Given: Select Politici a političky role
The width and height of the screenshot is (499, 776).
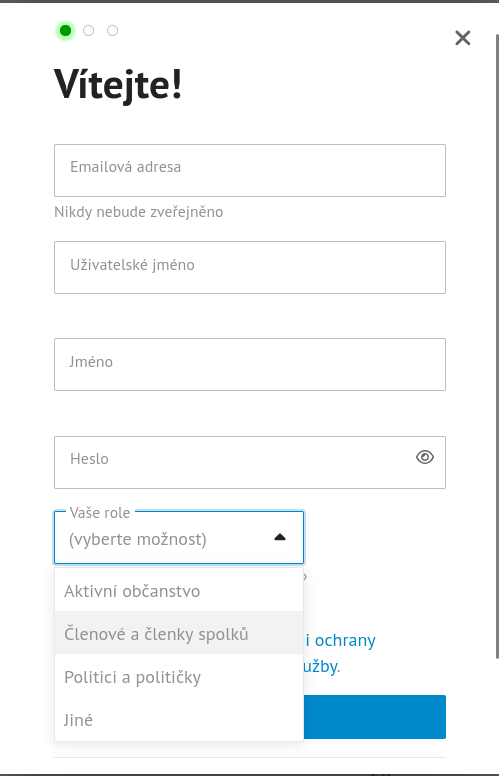Looking at the screenshot, I should pos(179,676).
